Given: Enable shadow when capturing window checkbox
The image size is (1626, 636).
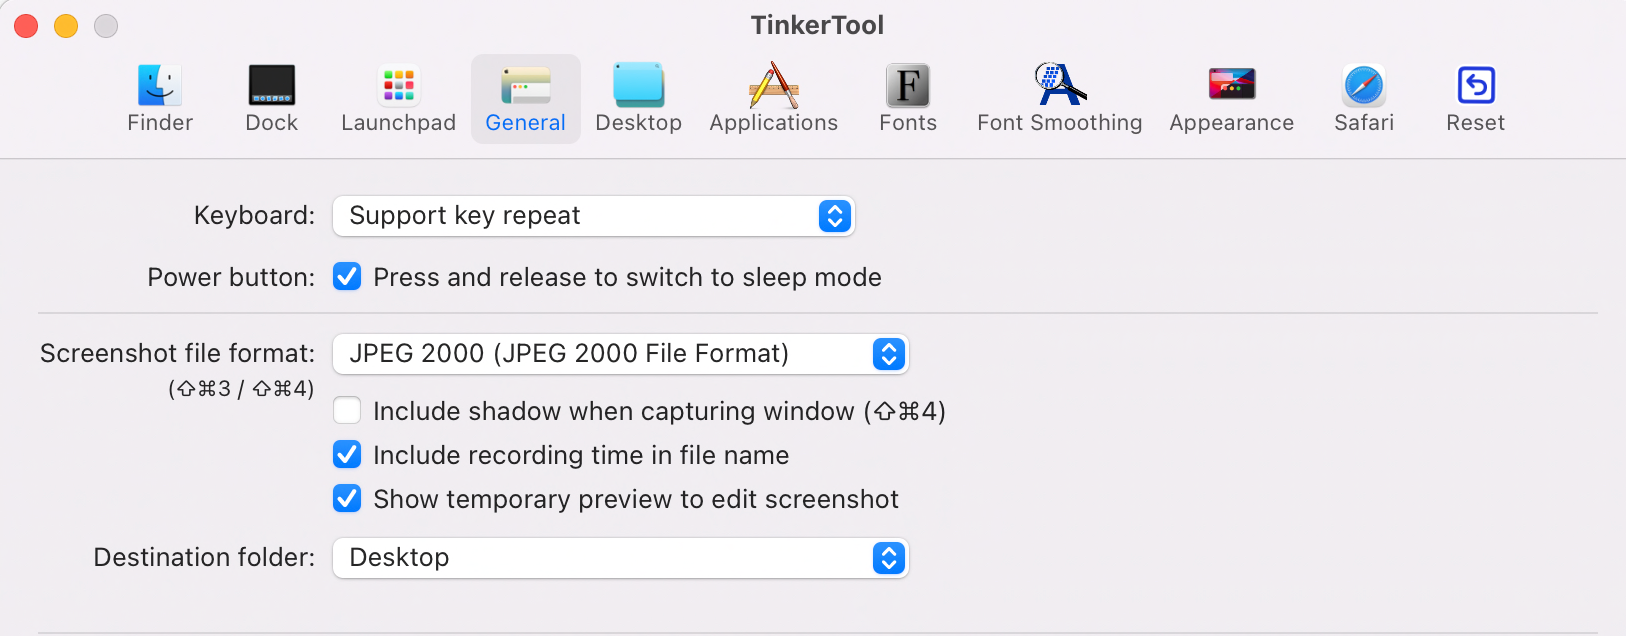Looking at the screenshot, I should click(x=347, y=410).
